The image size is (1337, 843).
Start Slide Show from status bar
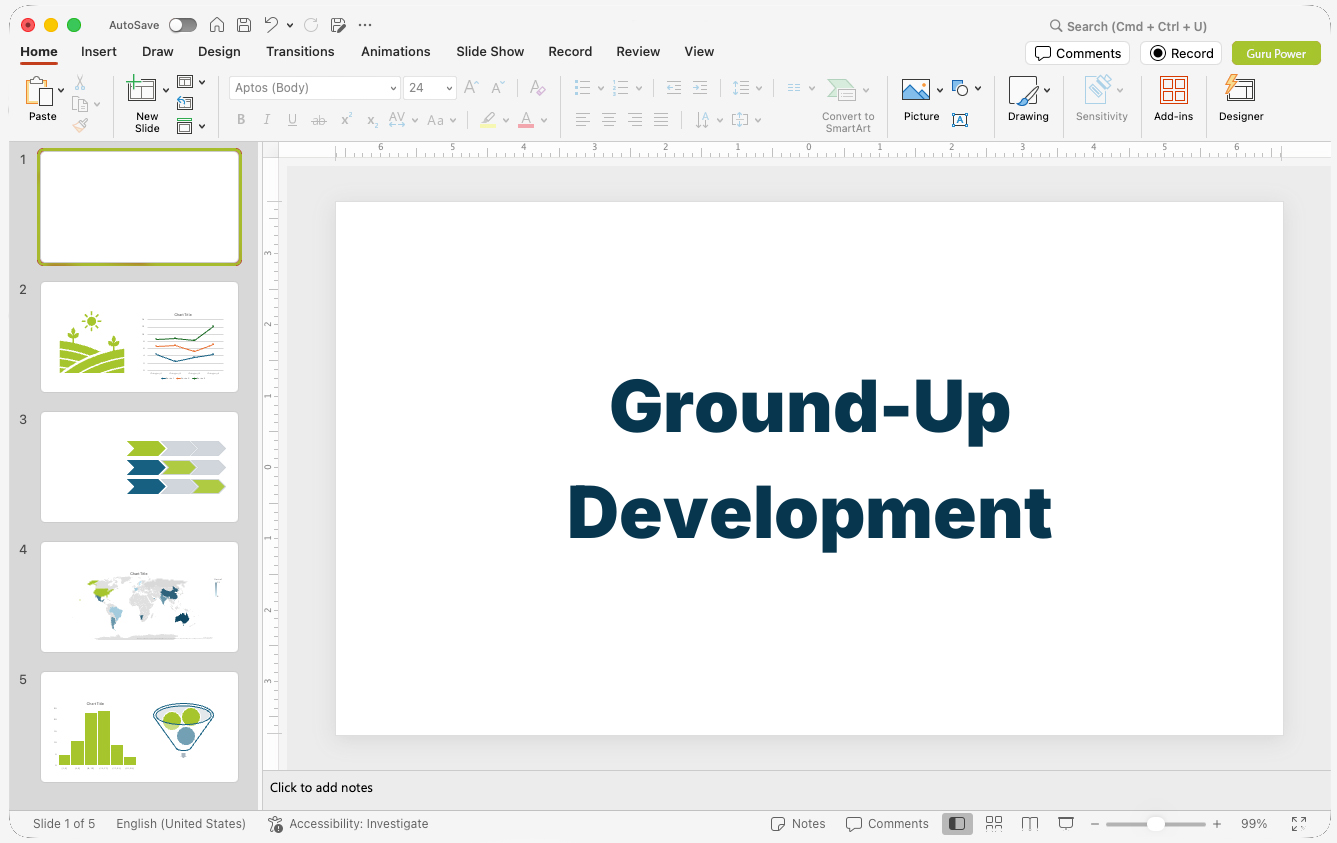(x=1066, y=824)
